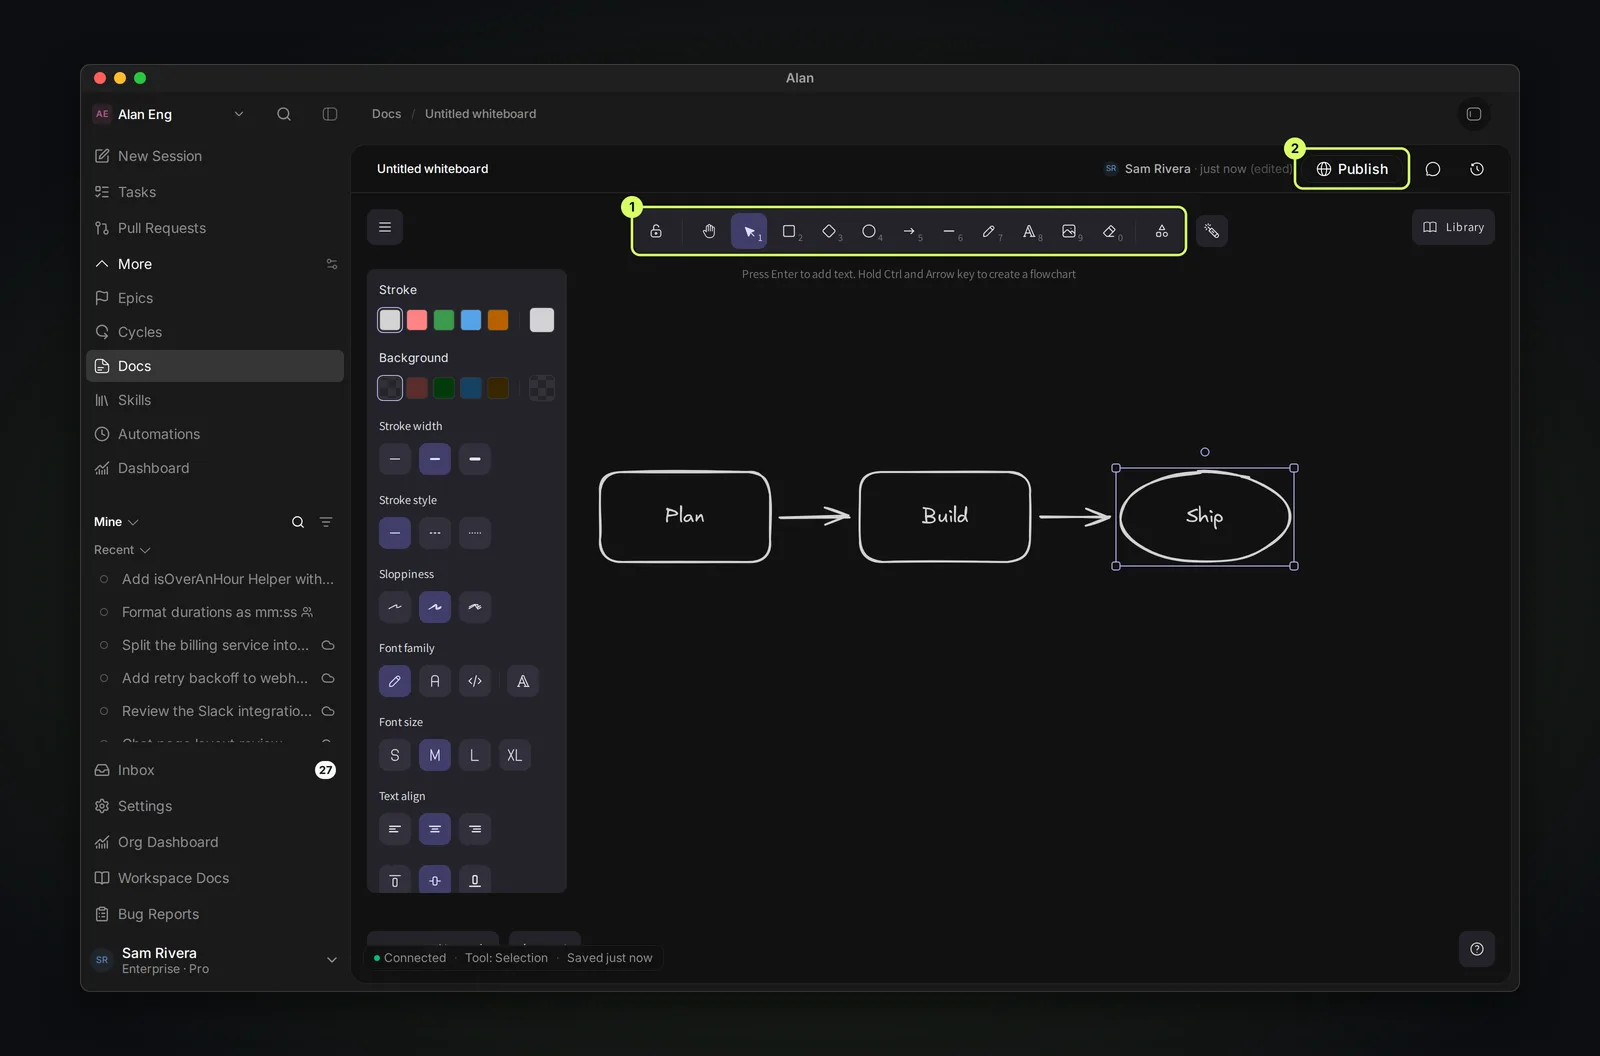Open the "Format durations as mm:ss" session
The image size is (1600, 1056).
[215, 612]
